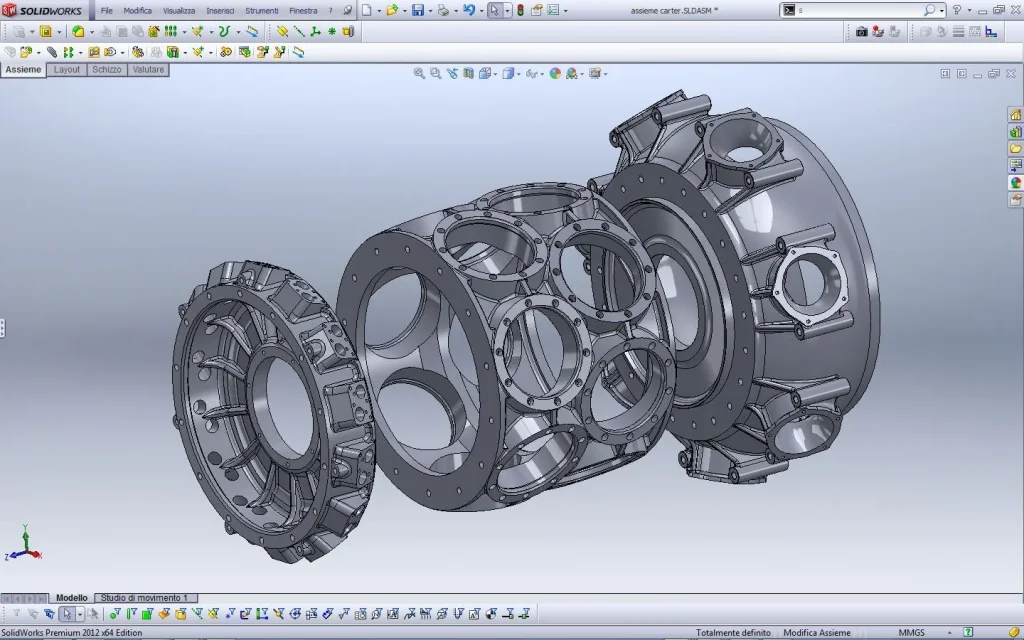The width and height of the screenshot is (1024, 640).
Task: Click the Coordinate System icon
Action: coord(315,31)
